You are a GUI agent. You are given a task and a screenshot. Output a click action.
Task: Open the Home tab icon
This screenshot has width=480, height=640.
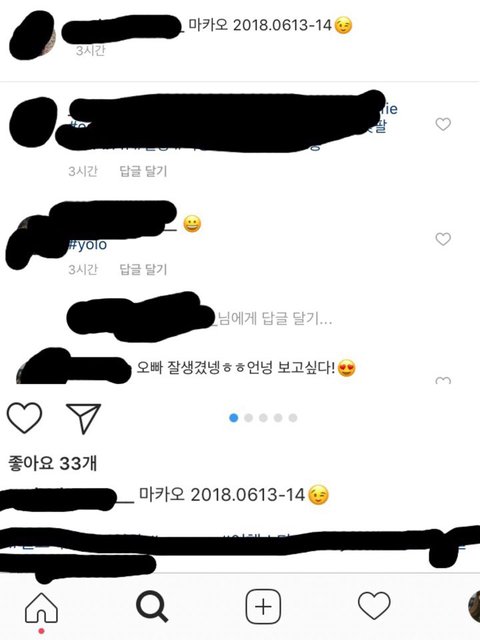[41, 607]
